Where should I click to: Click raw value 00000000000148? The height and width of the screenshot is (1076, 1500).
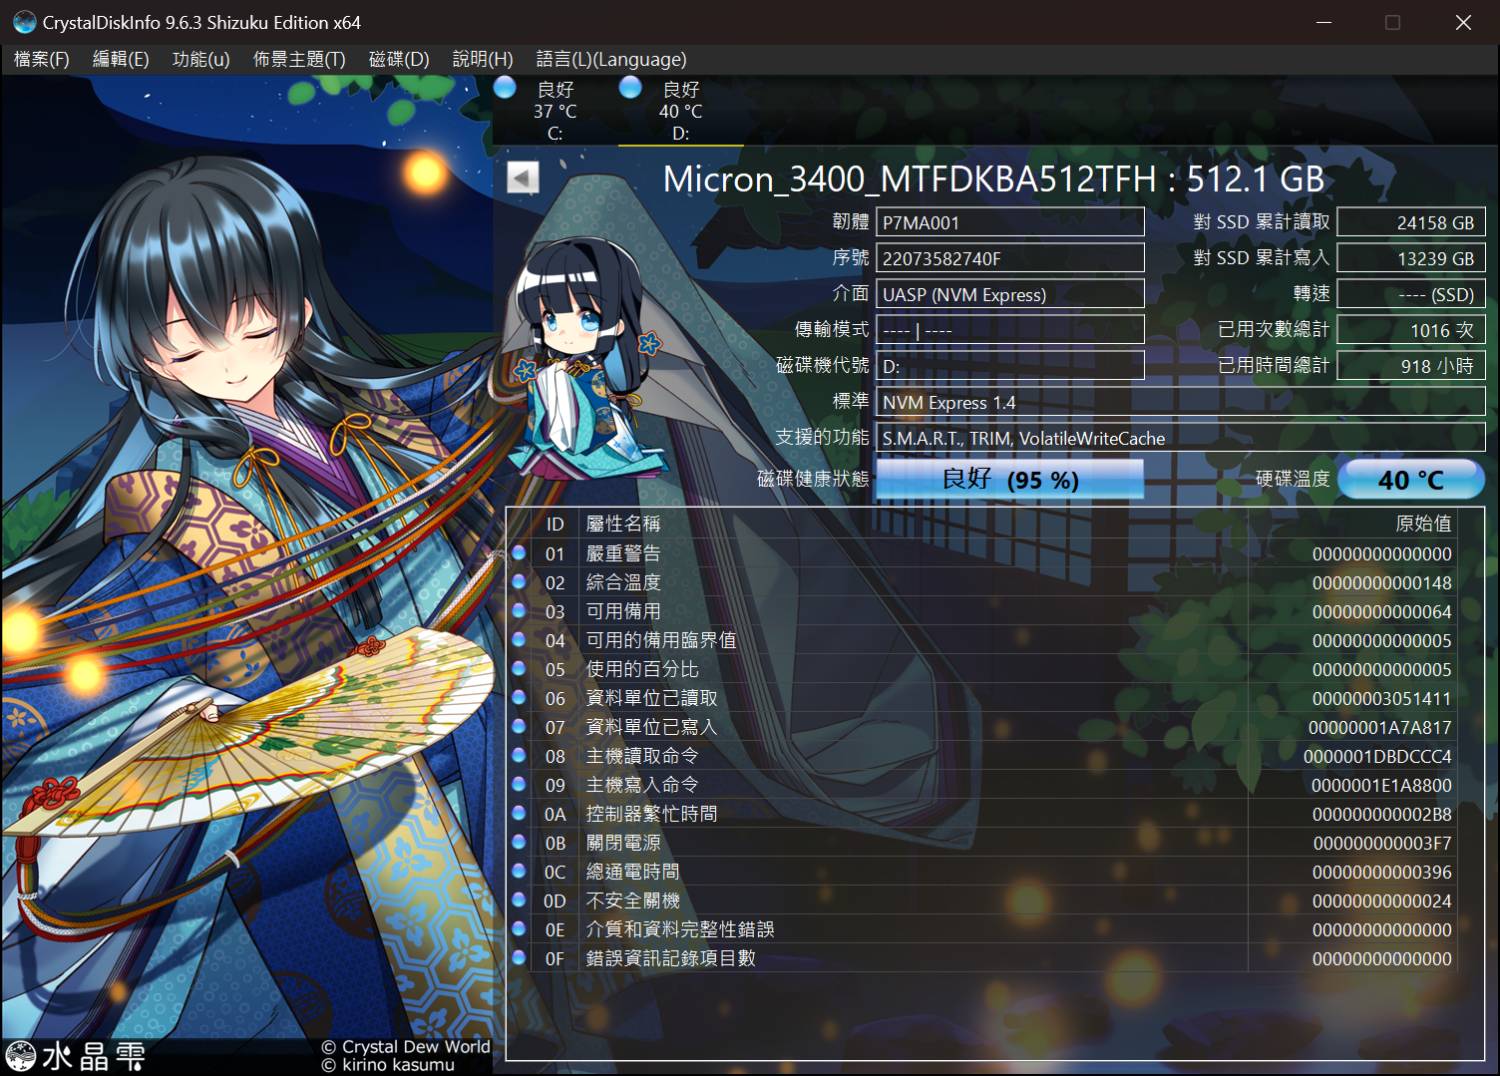(x=1381, y=582)
